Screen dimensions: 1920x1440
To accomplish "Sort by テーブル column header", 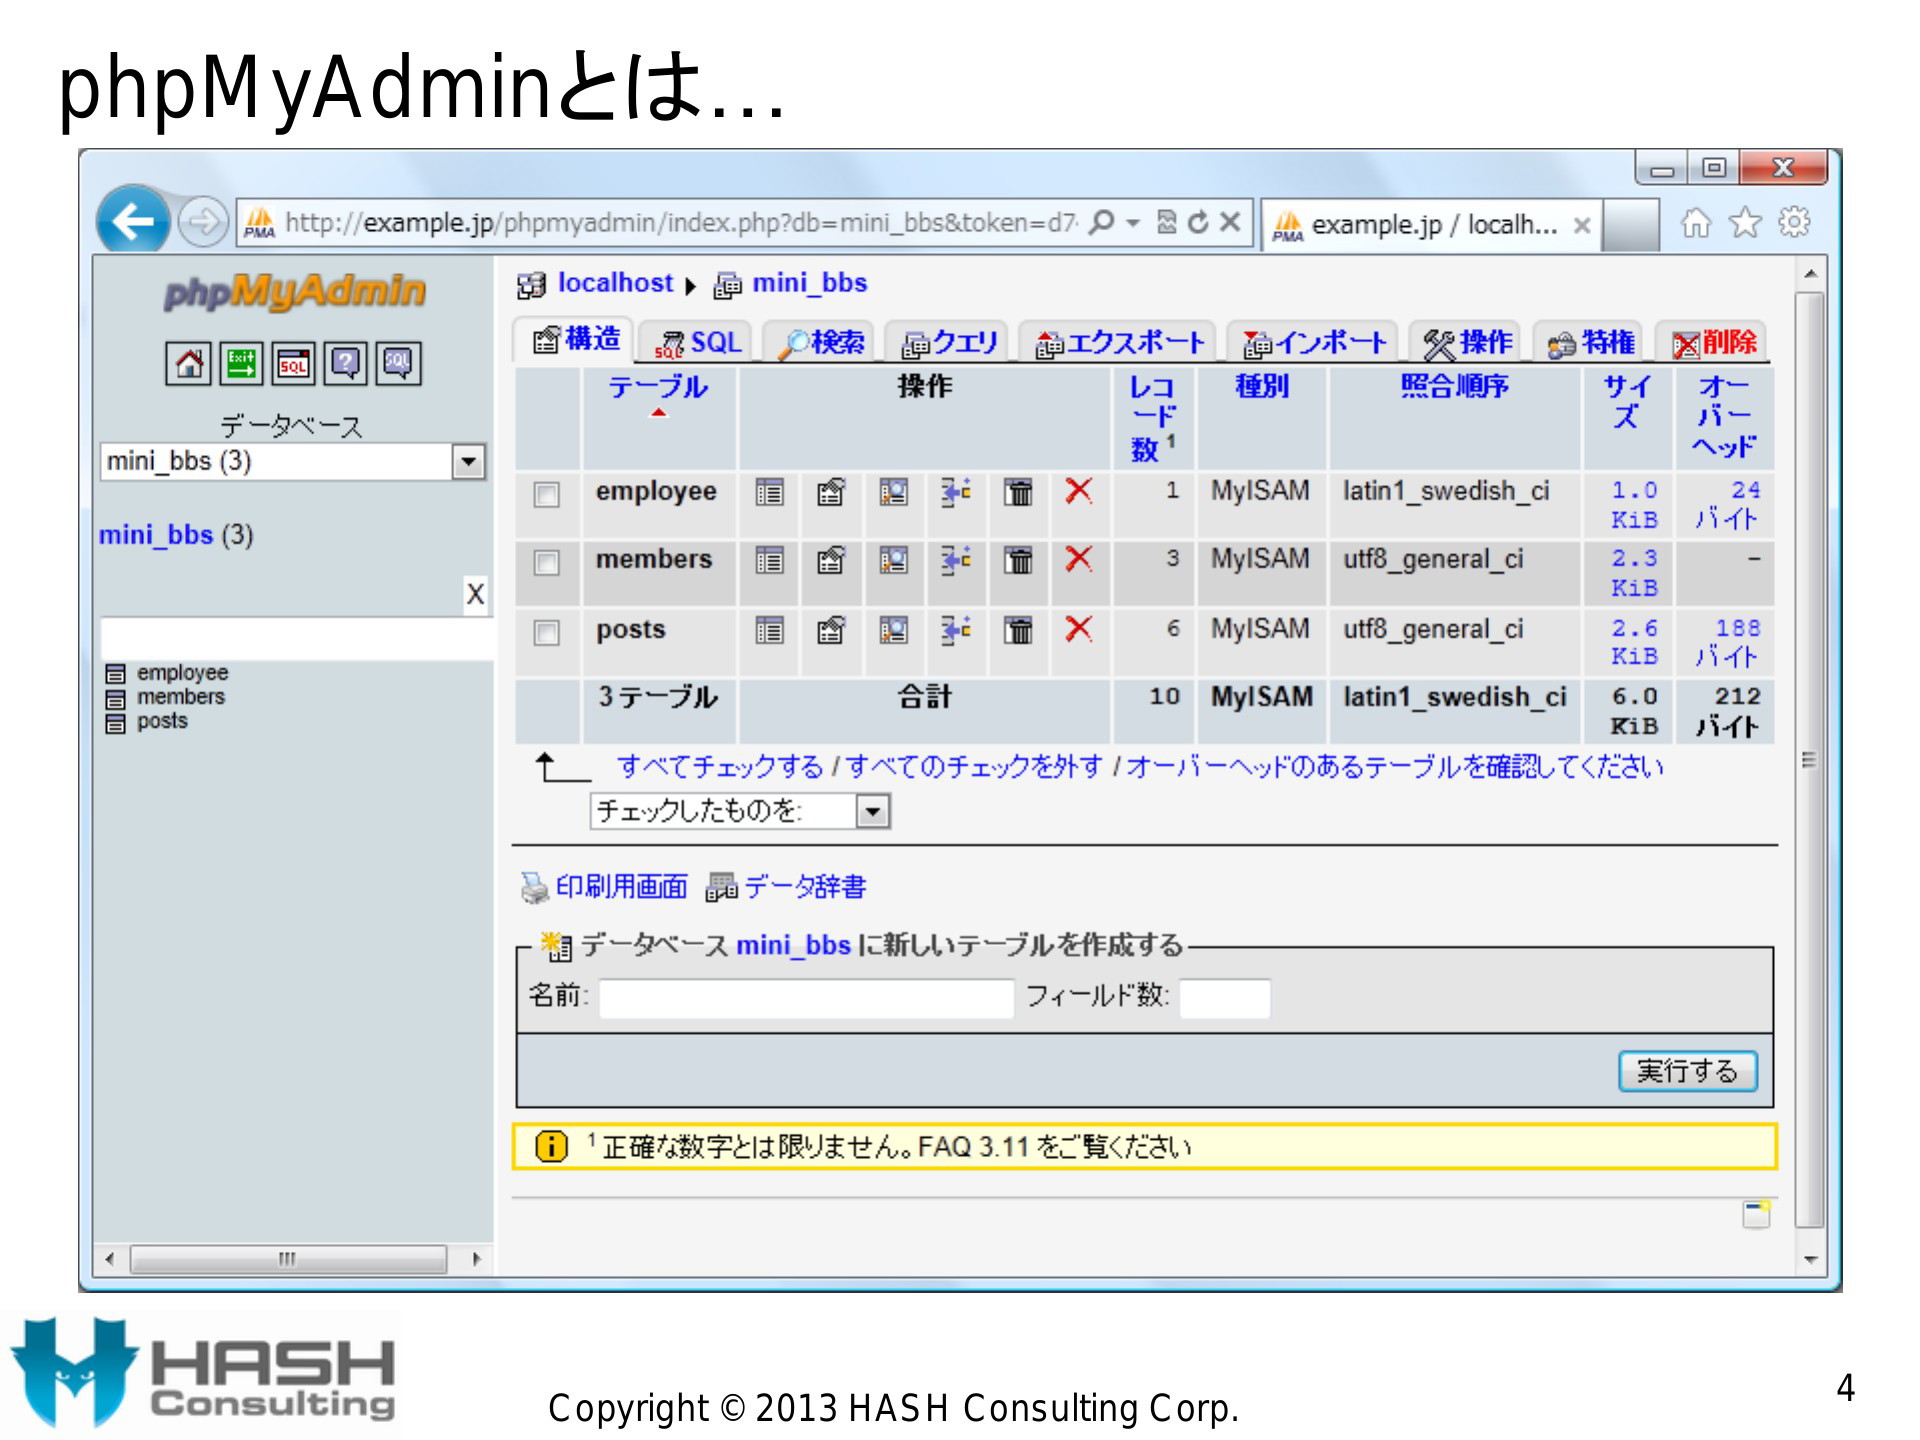I will 657,387.
